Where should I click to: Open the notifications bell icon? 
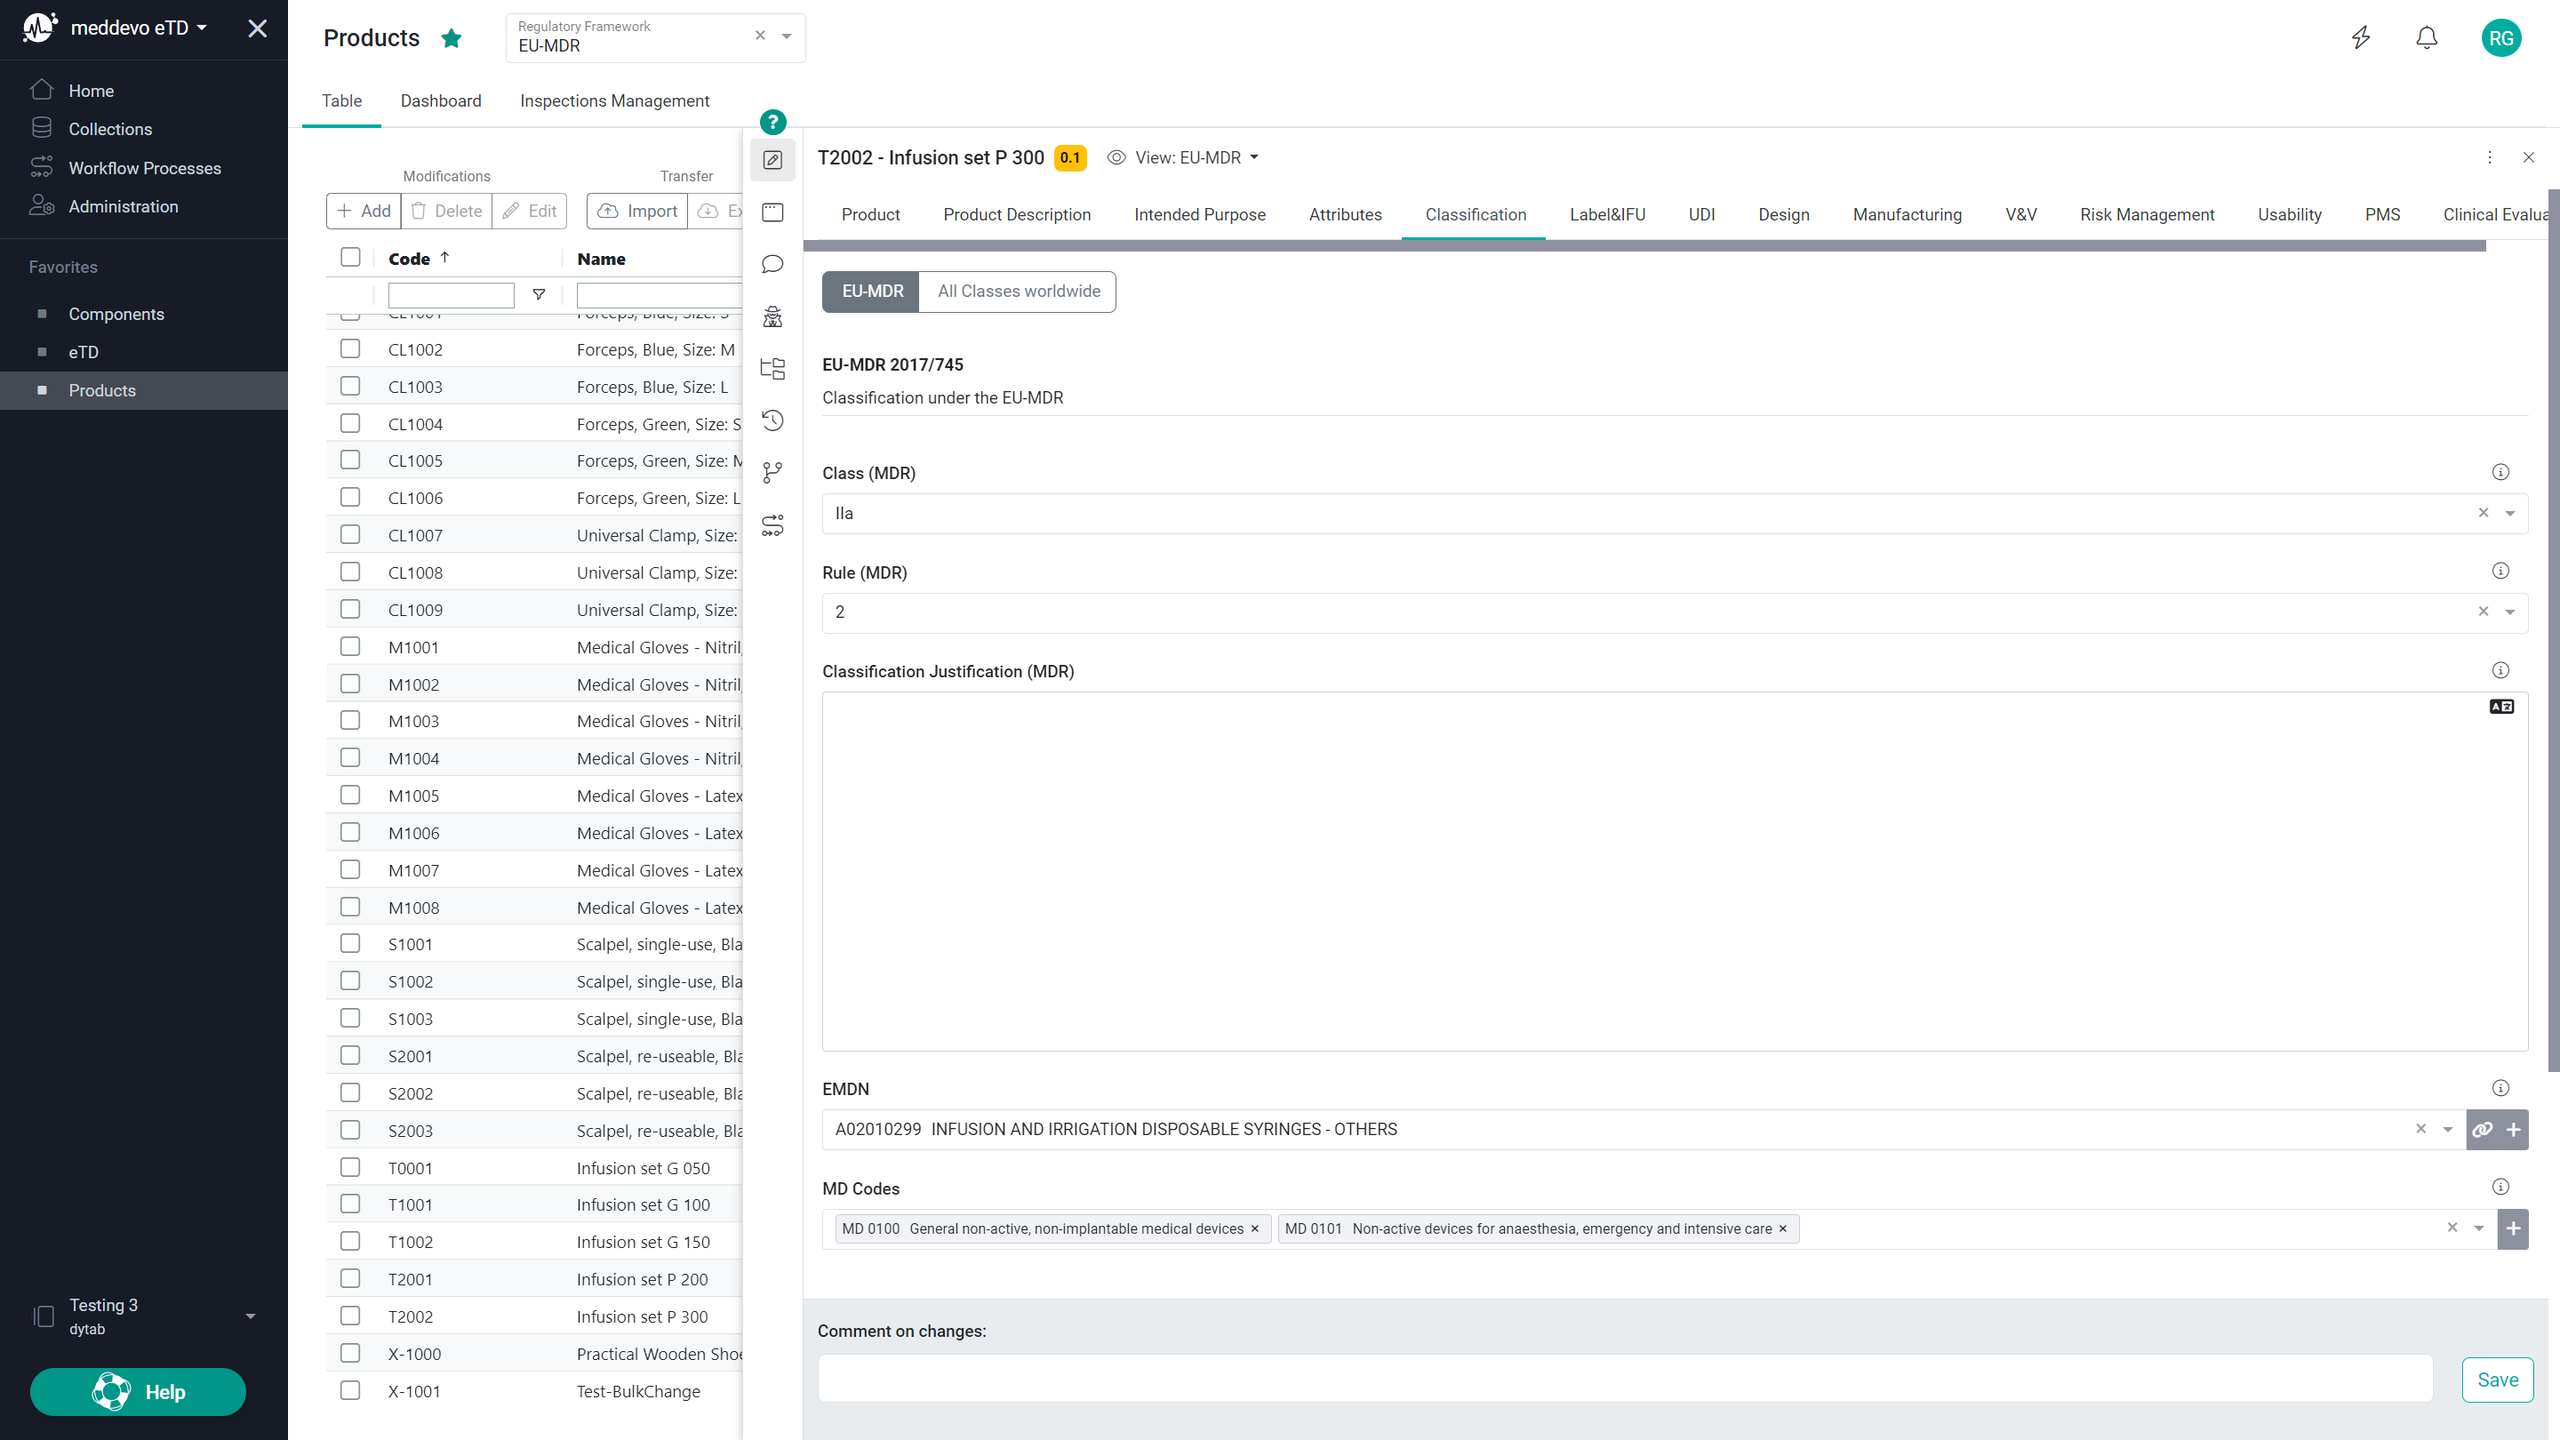2426,38
